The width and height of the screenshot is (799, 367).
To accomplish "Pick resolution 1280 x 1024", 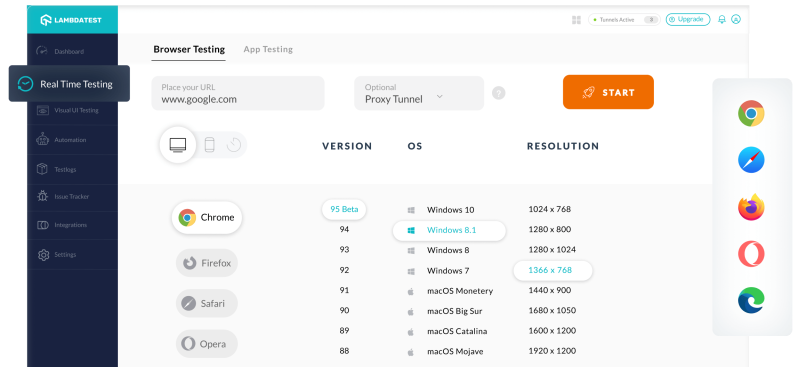I will [x=552, y=250].
